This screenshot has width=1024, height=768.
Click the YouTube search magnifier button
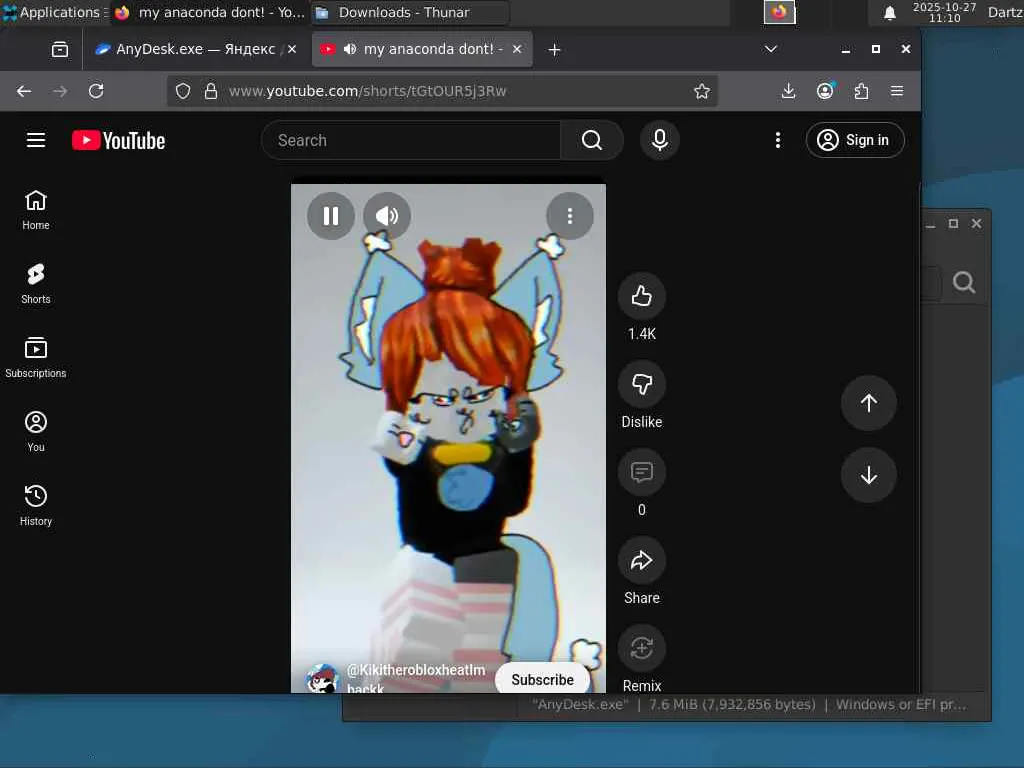tap(592, 140)
